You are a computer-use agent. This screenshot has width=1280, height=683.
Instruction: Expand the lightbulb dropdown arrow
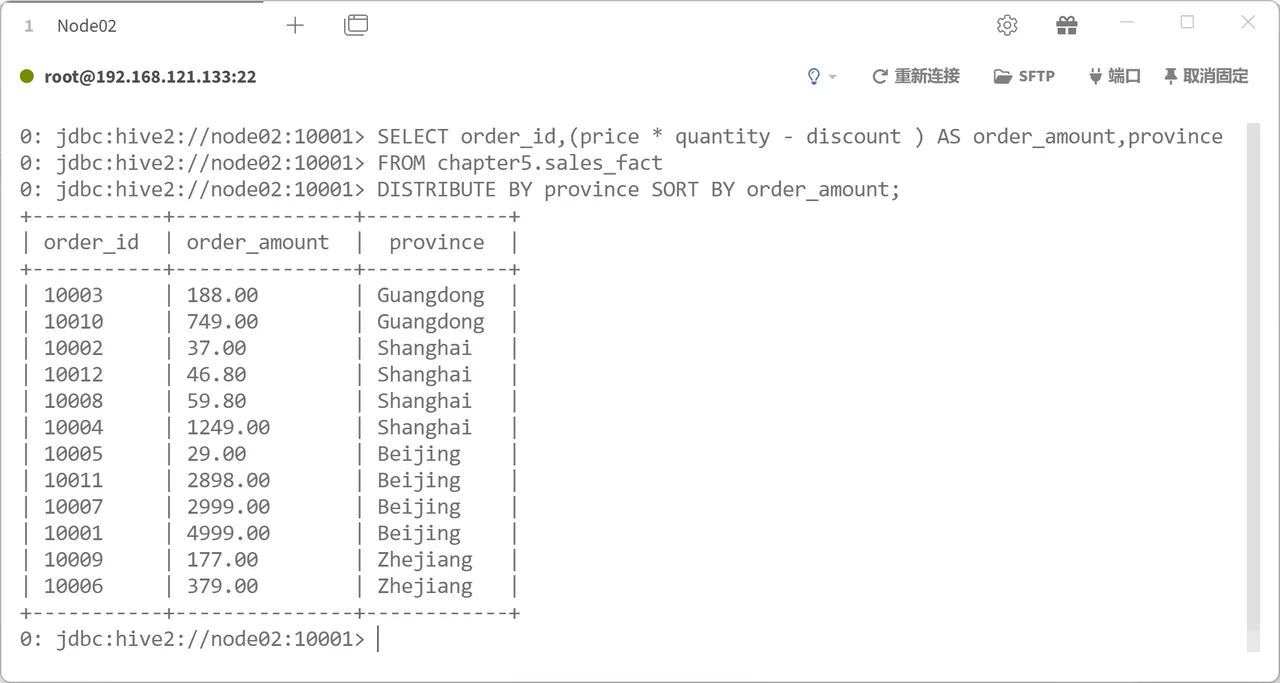point(833,77)
